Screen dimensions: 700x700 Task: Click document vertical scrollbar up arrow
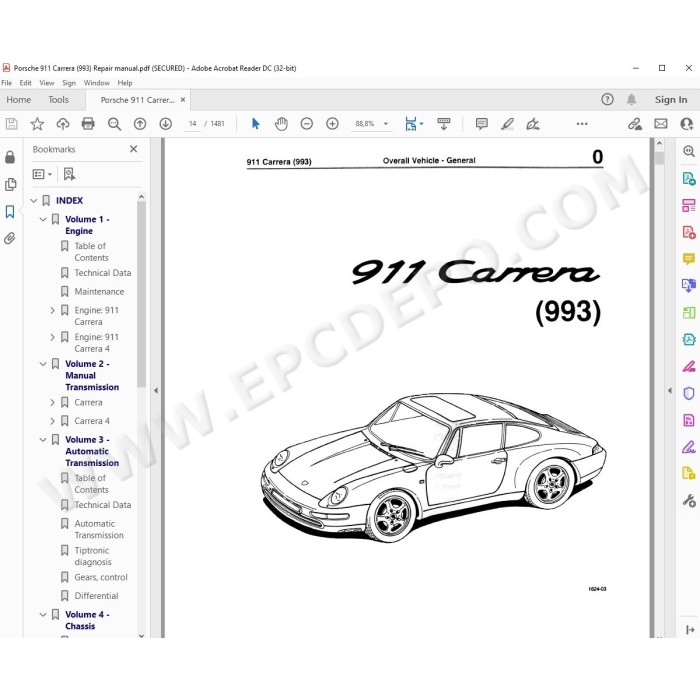tap(659, 144)
